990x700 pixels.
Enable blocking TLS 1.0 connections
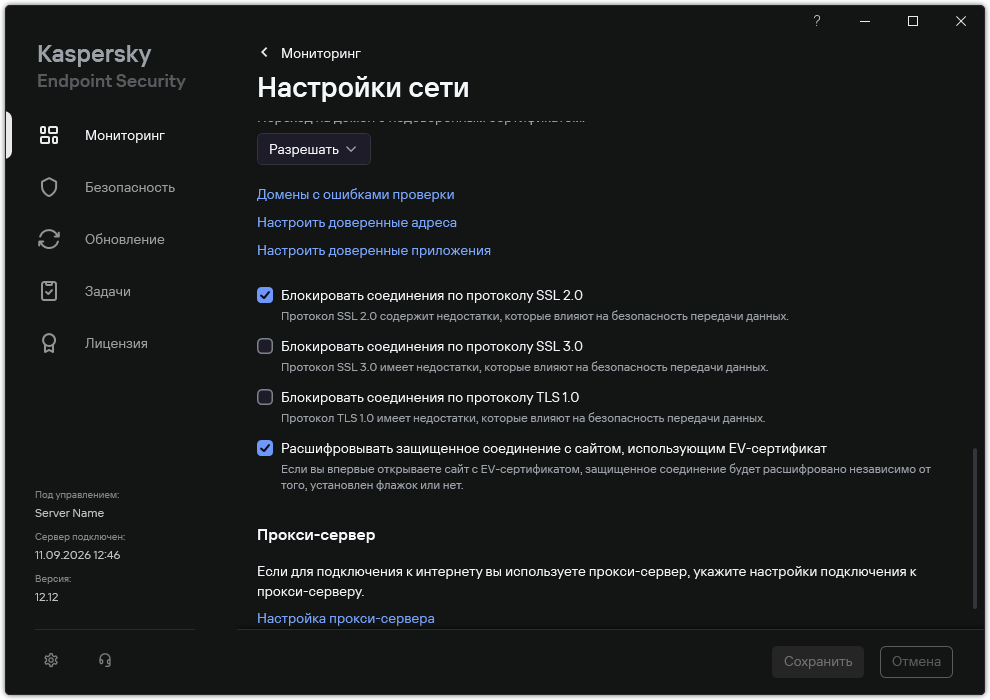tap(265, 397)
